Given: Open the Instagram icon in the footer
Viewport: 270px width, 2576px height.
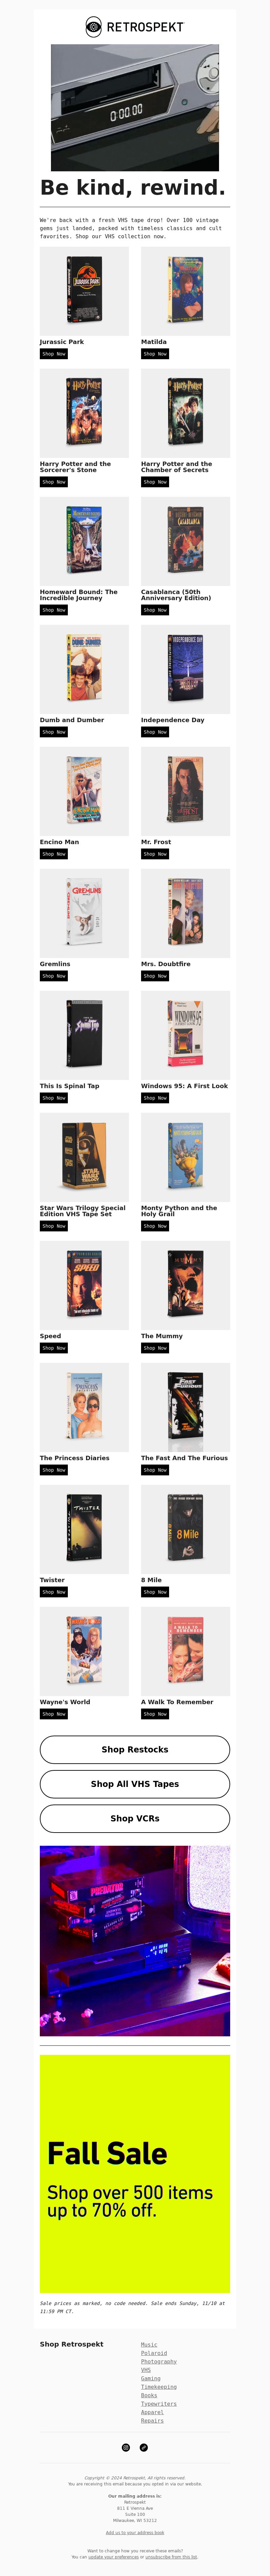Looking at the screenshot, I should [x=126, y=2447].
